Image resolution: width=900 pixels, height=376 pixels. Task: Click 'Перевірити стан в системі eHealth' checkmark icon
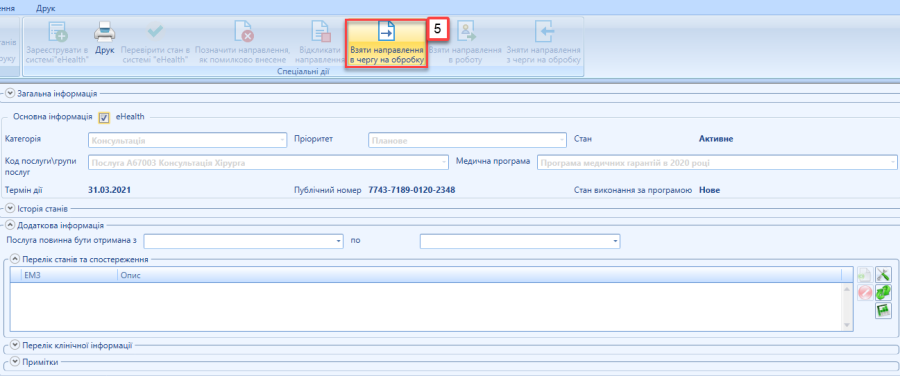(x=155, y=43)
